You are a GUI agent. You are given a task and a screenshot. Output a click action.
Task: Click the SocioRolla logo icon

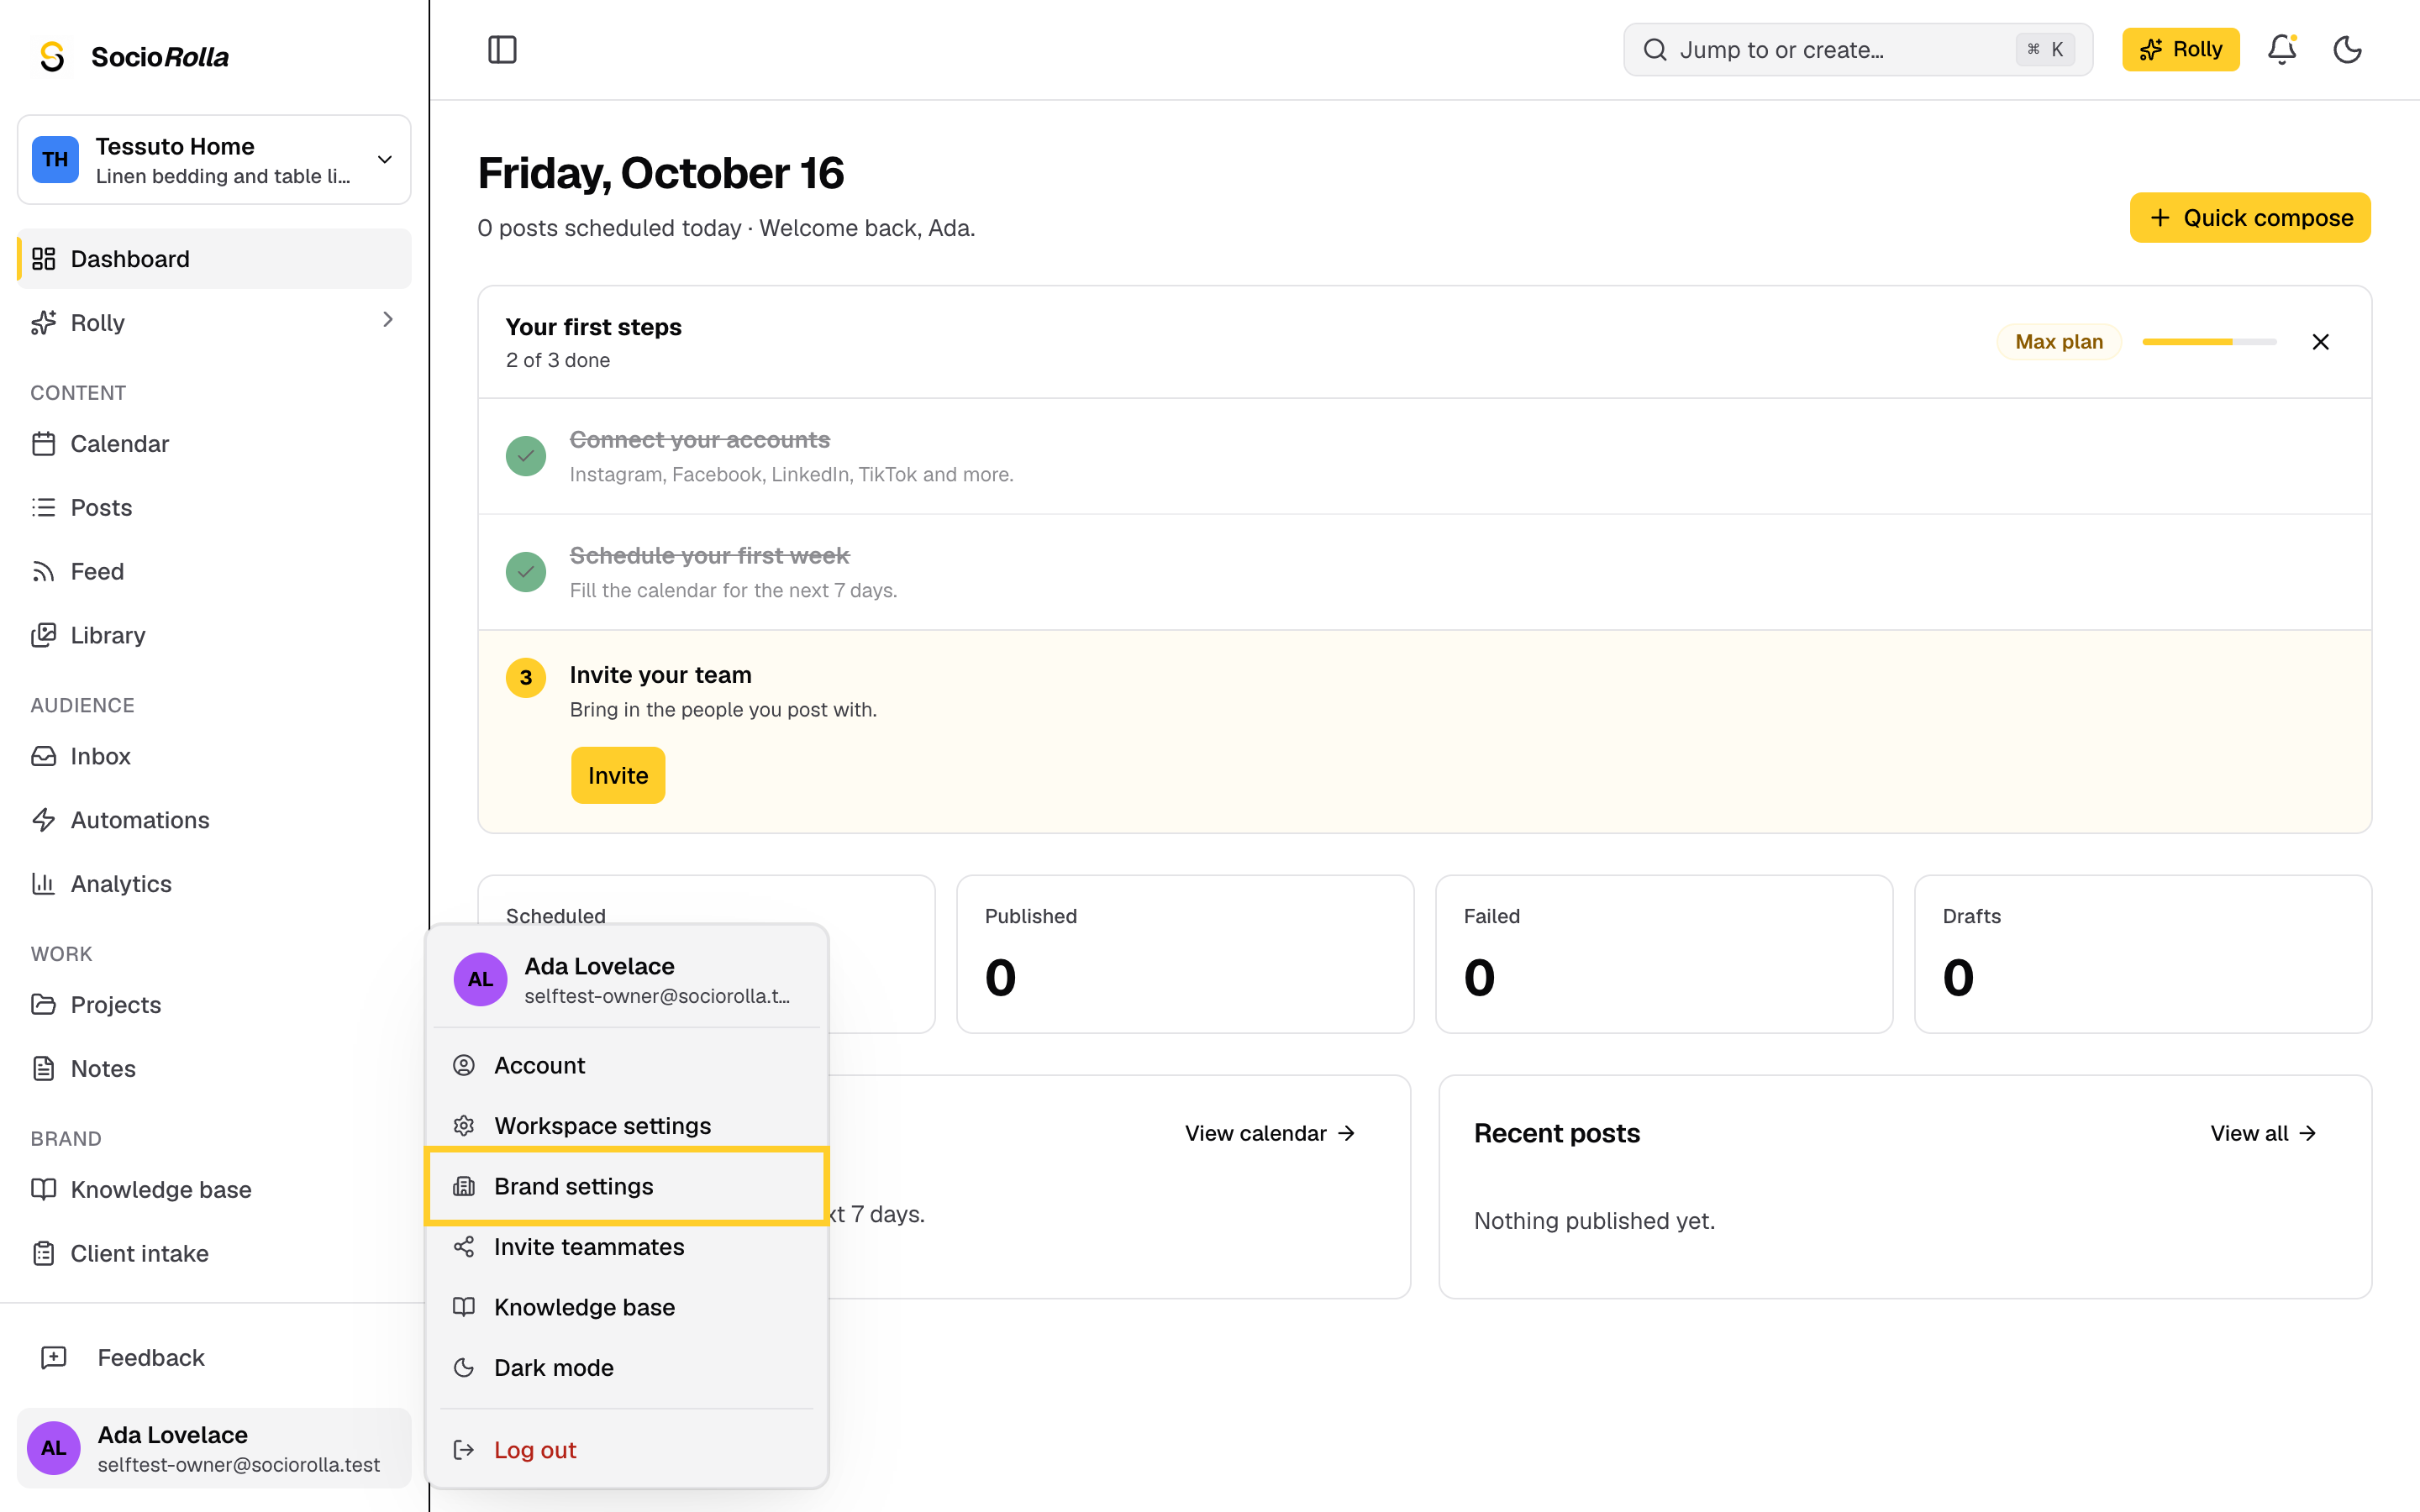(53, 56)
